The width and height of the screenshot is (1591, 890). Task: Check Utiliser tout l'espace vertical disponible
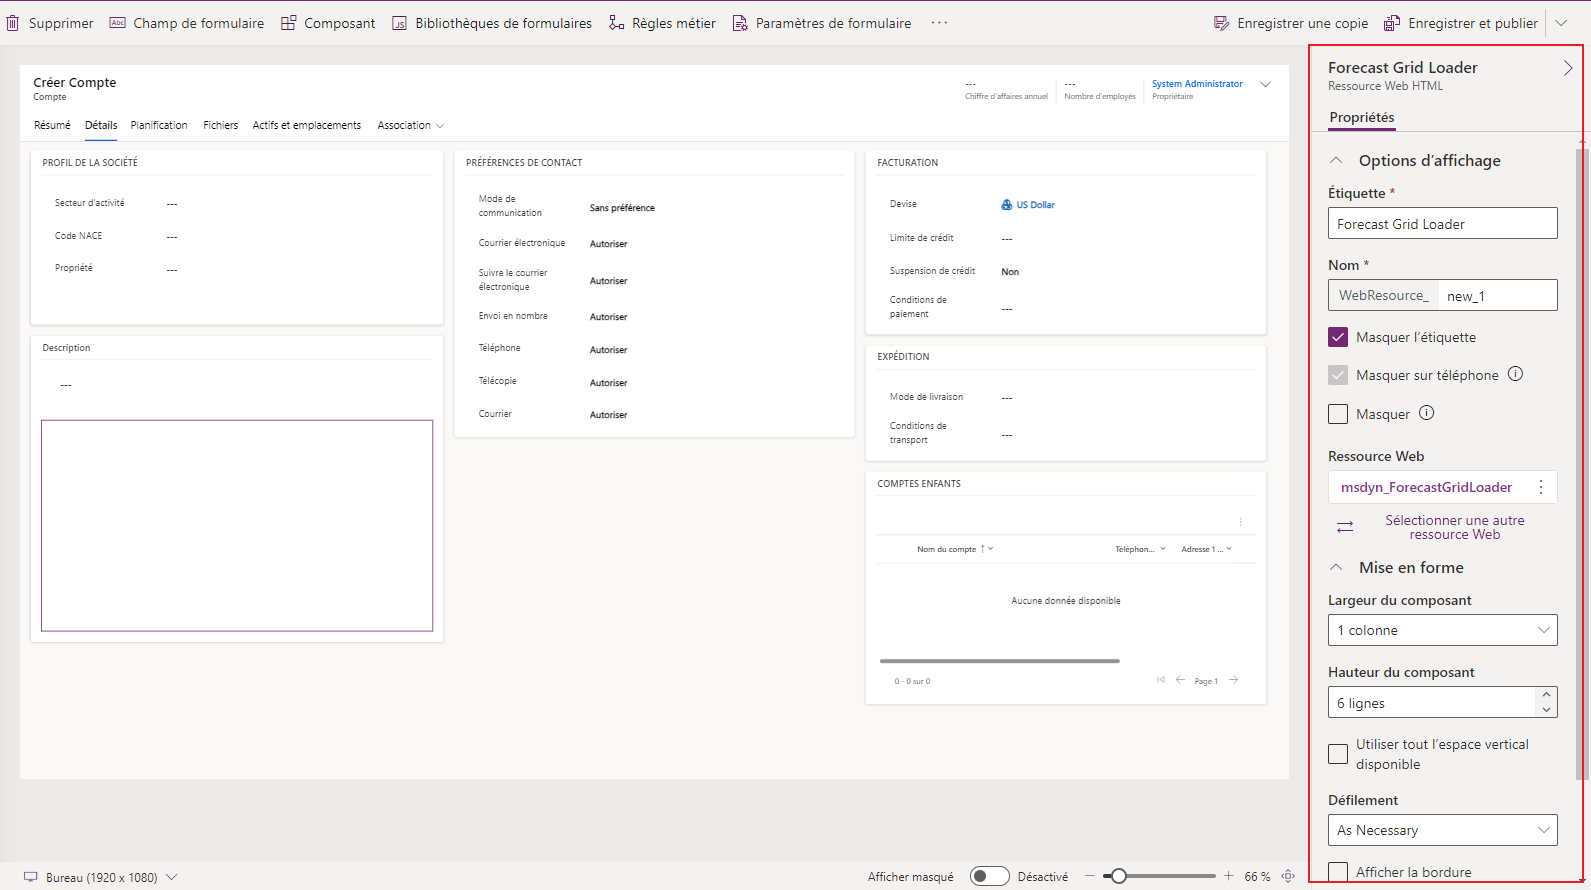coord(1338,754)
